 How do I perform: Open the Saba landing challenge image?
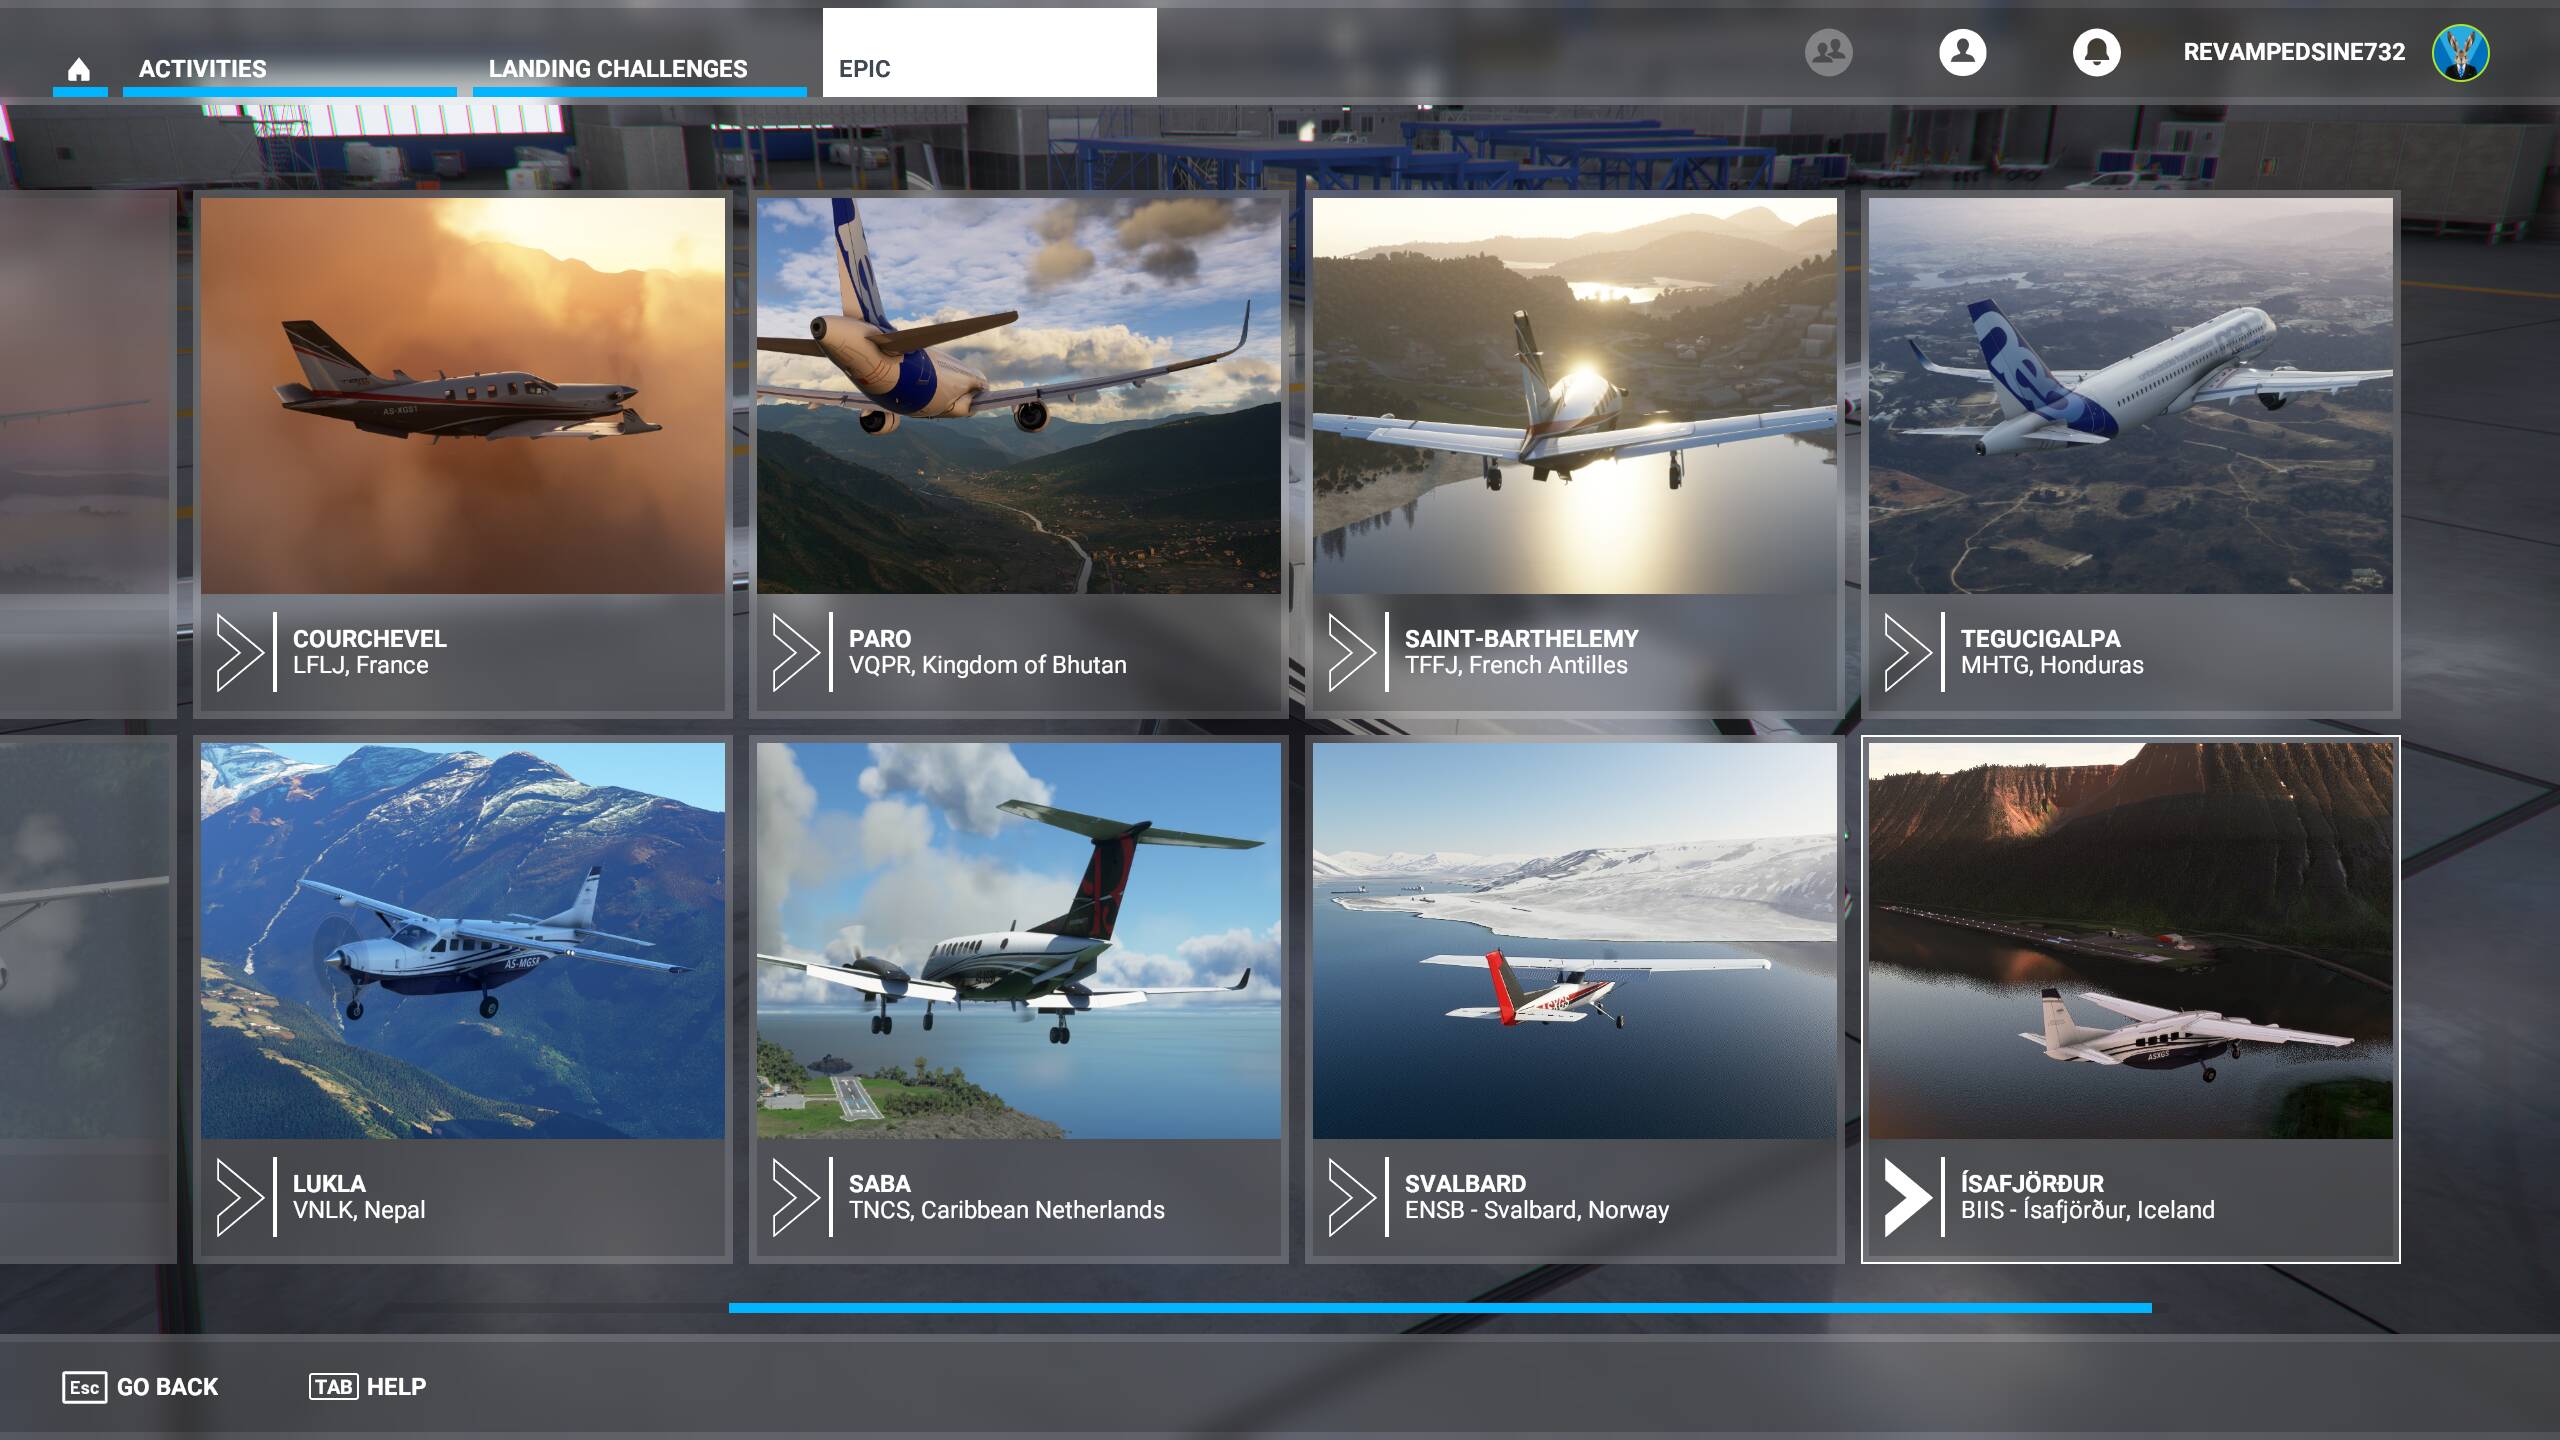click(1018, 940)
